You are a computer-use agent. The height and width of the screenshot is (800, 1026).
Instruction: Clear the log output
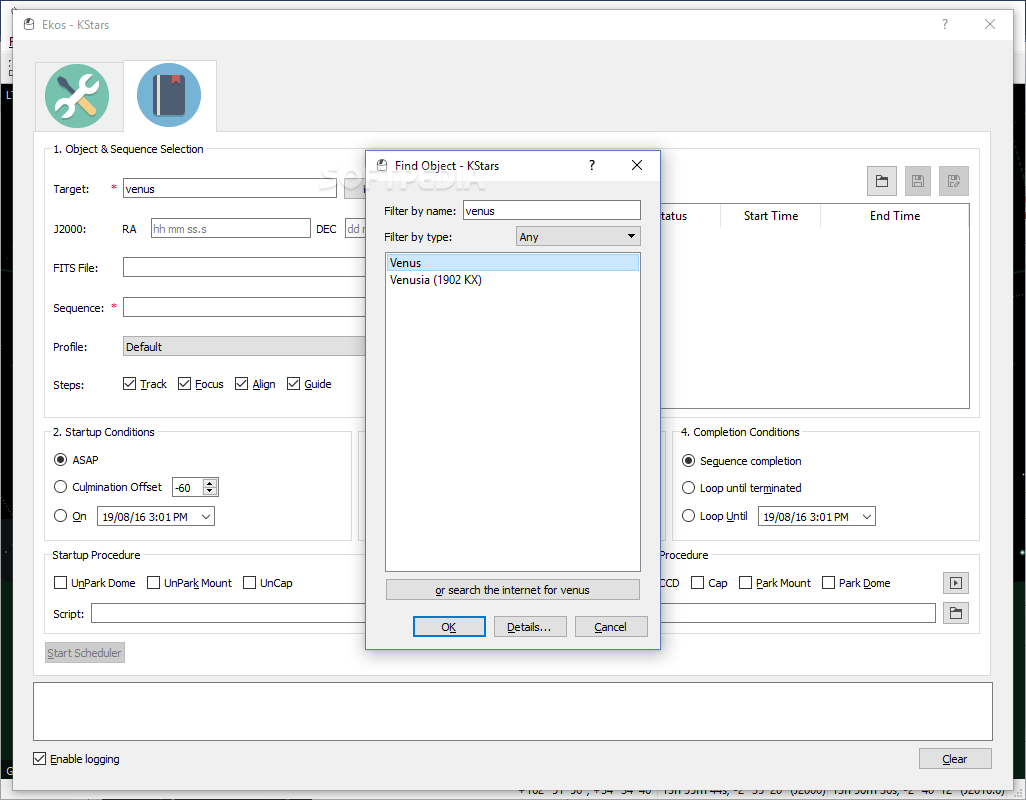955,759
